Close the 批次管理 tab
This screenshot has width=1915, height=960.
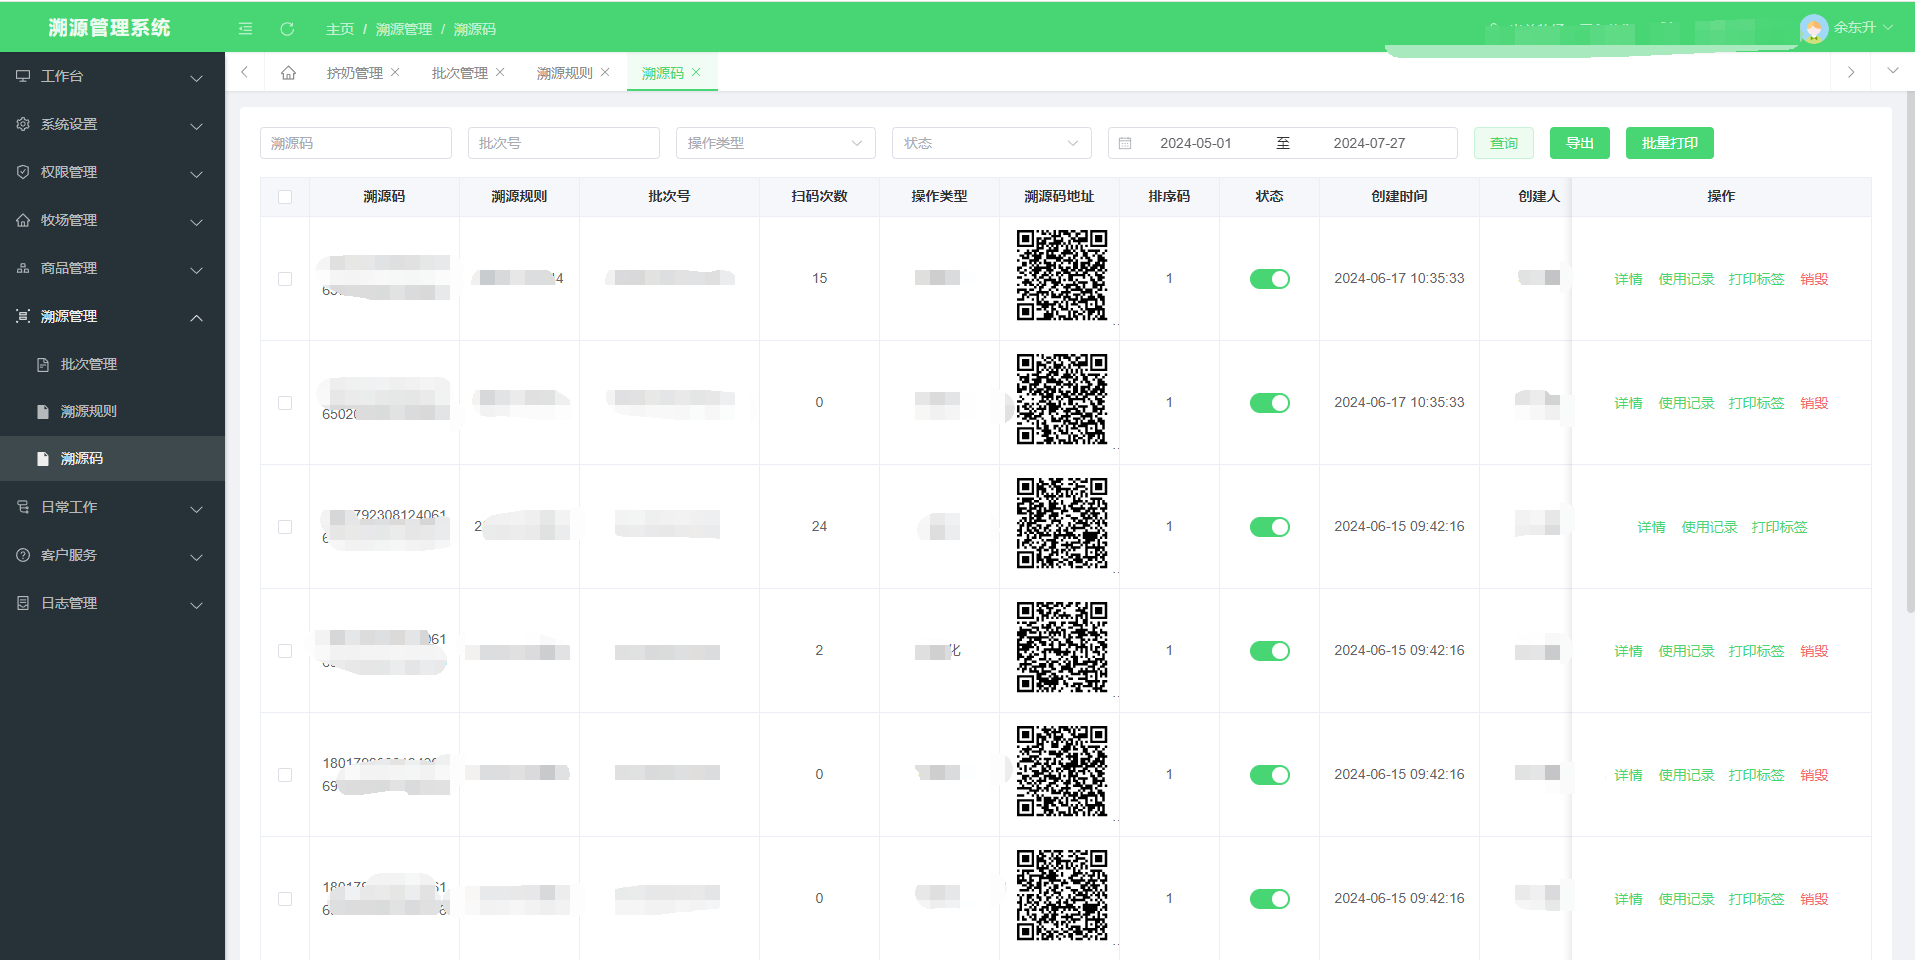pyautogui.click(x=500, y=72)
